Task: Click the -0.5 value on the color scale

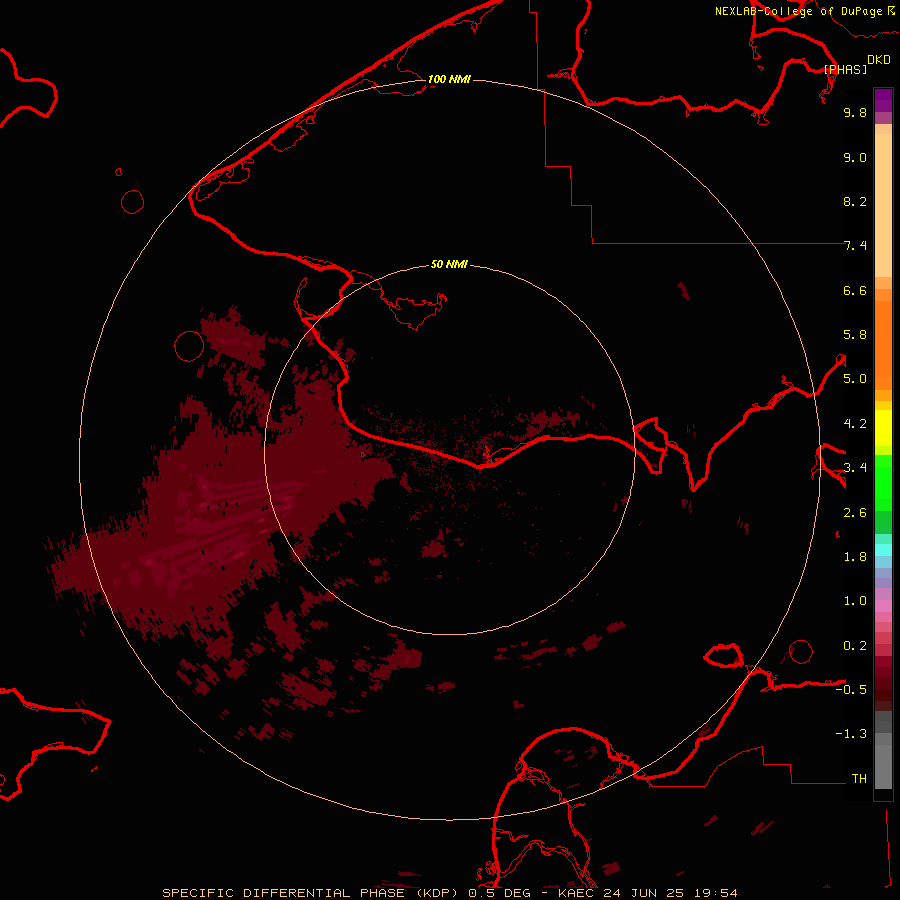Action: point(851,690)
